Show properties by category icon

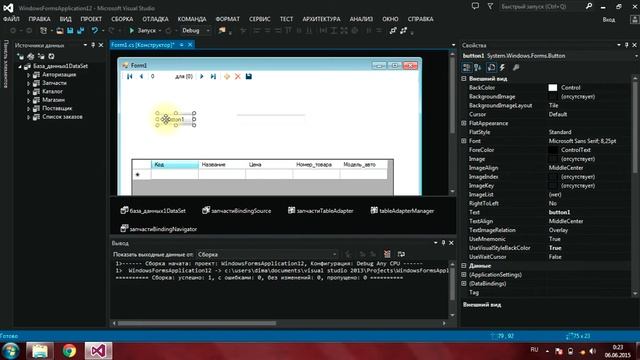tap(467, 67)
